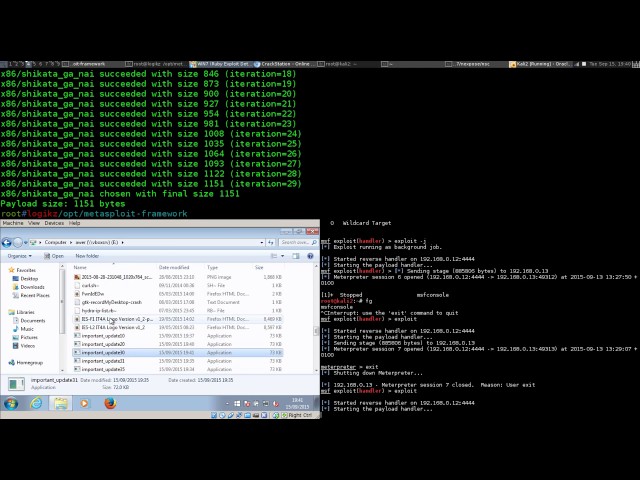640x480 pixels.
Task: Click the details pane application thumbnail
Action: tap(16, 384)
